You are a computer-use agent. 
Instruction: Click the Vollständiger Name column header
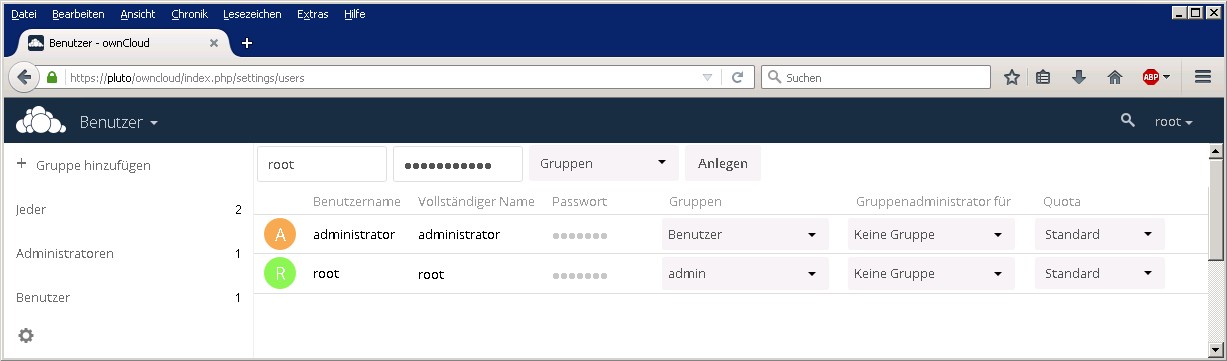coord(476,202)
